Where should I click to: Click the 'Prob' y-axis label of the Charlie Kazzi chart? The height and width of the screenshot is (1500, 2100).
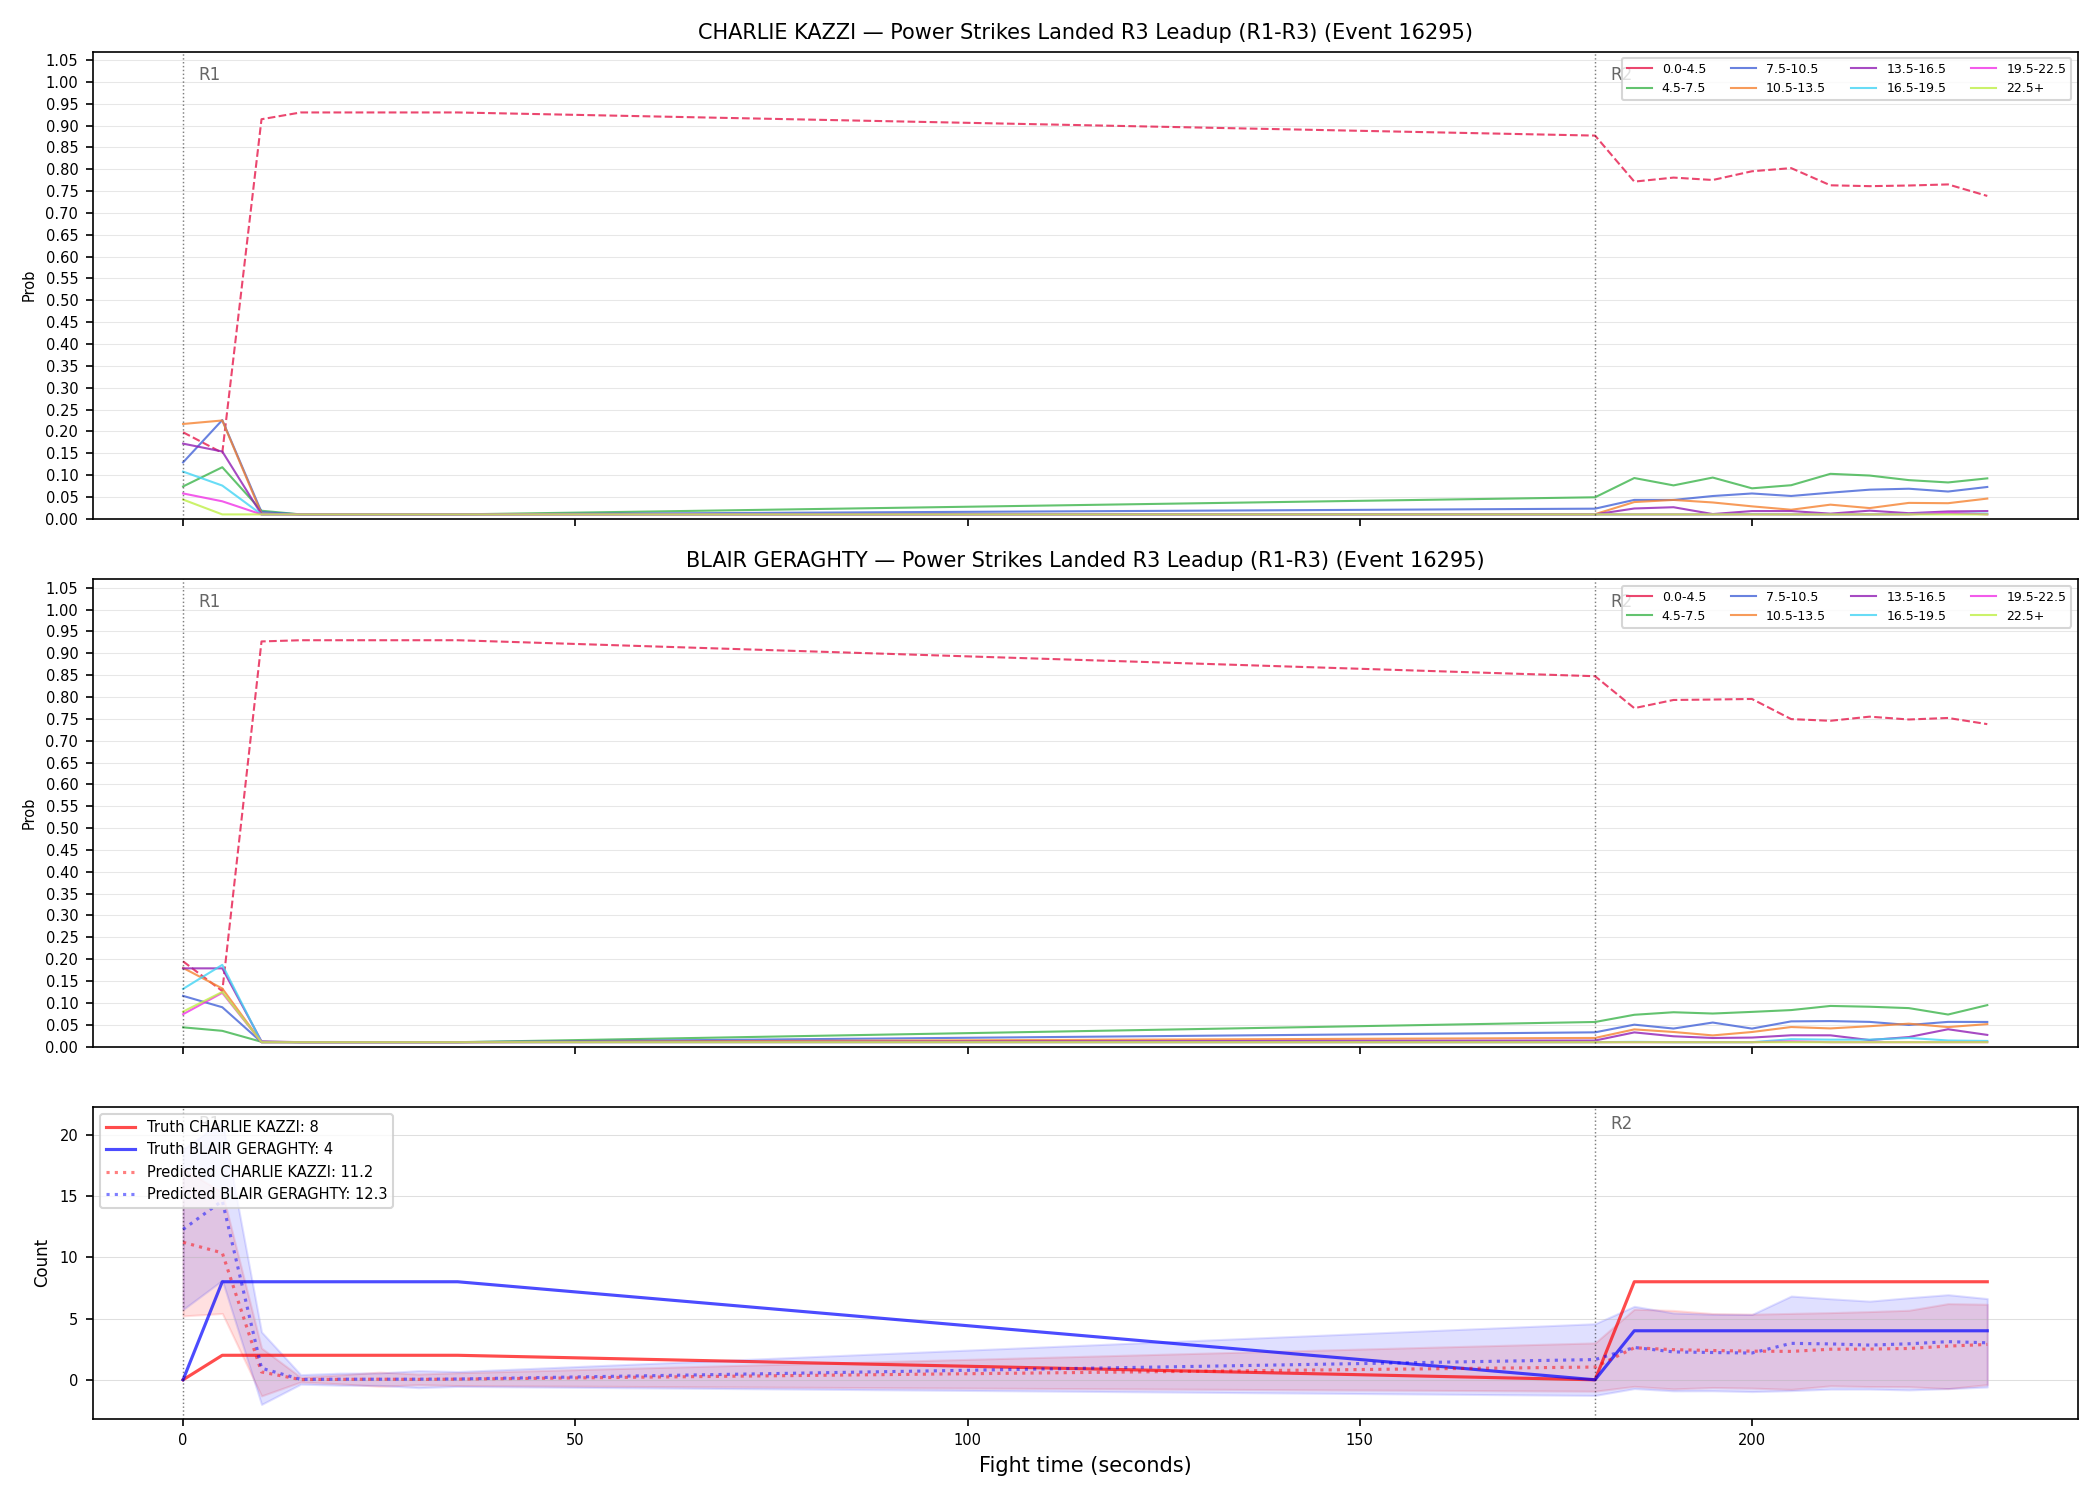[29, 287]
